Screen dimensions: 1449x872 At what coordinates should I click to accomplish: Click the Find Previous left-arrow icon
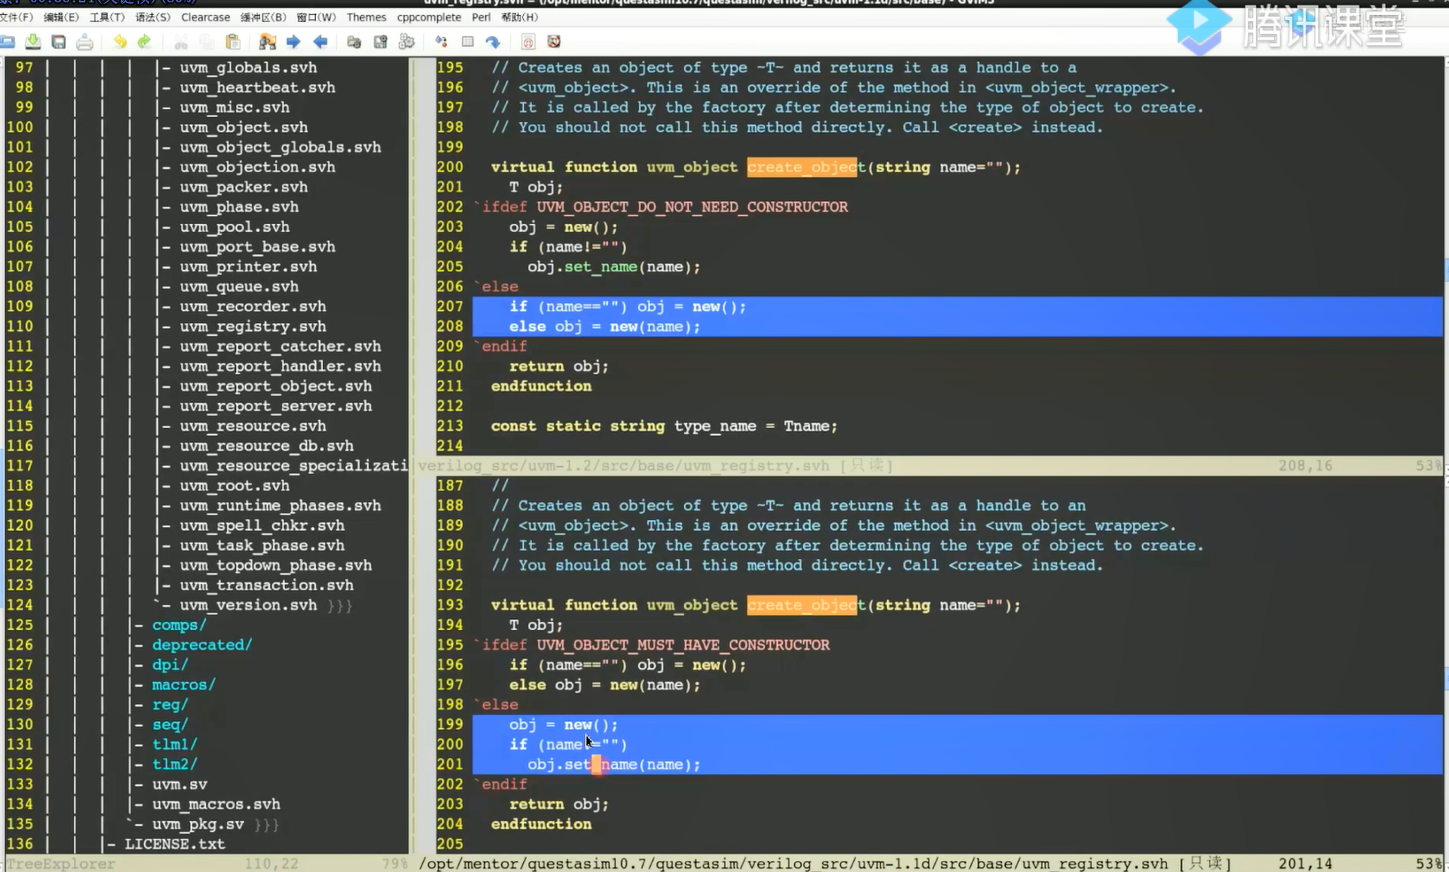320,42
